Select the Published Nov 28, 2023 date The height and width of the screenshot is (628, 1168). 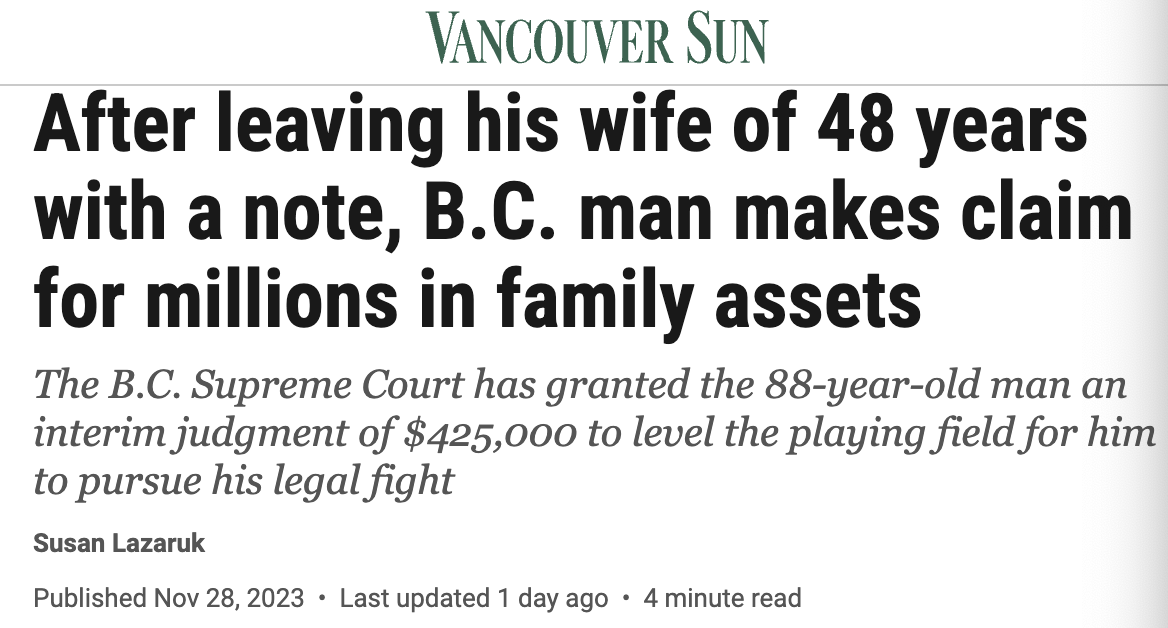[168, 598]
